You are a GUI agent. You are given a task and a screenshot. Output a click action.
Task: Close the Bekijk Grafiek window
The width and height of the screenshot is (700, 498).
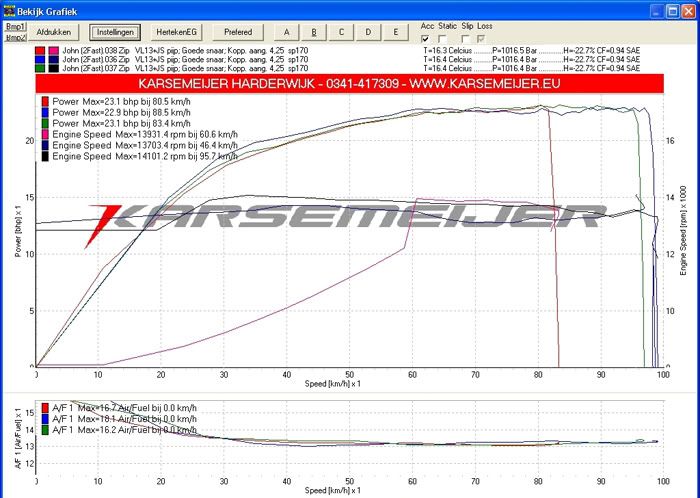coord(689,11)
